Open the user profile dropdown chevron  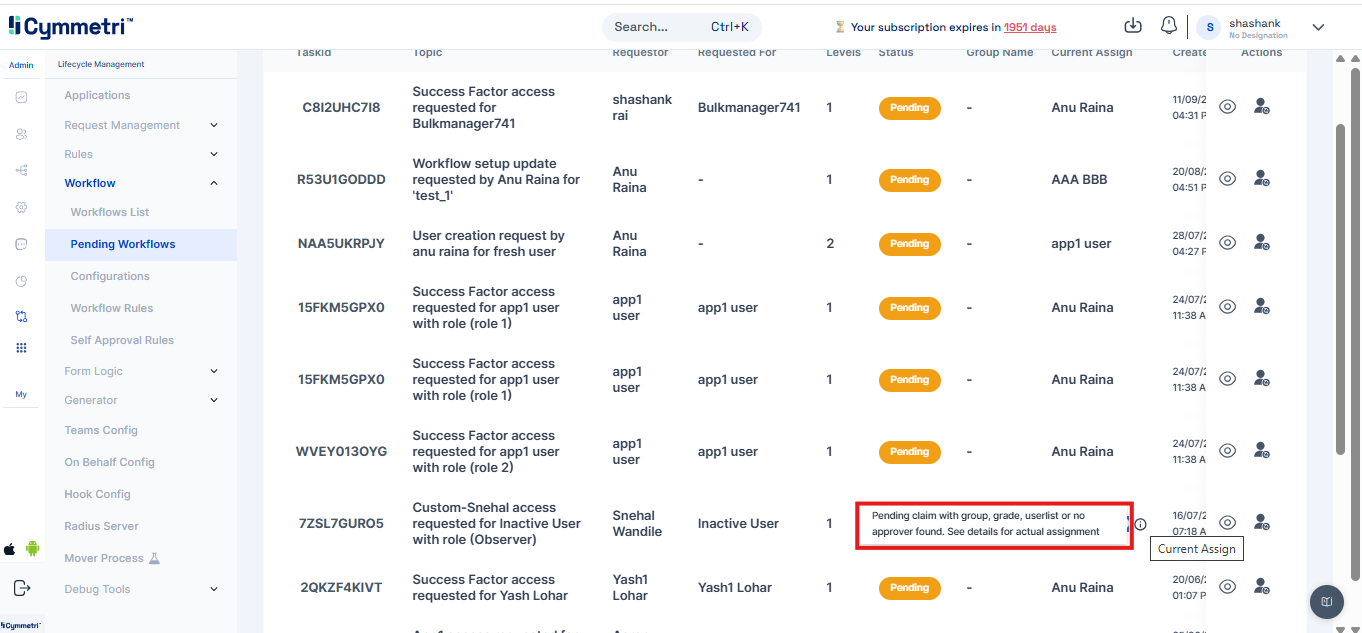click(x=1318, y=27)
